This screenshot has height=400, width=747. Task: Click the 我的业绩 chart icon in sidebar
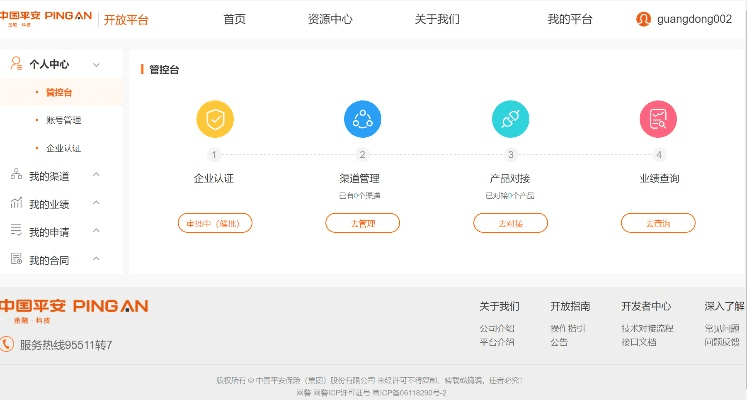coord(16,203)
